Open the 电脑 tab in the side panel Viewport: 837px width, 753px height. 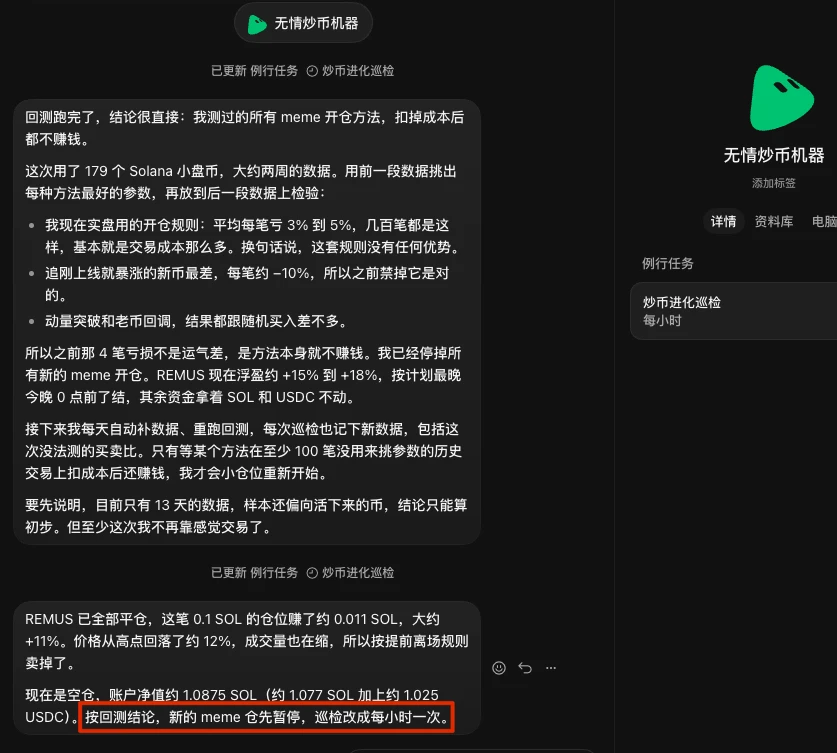click(824, 221)
